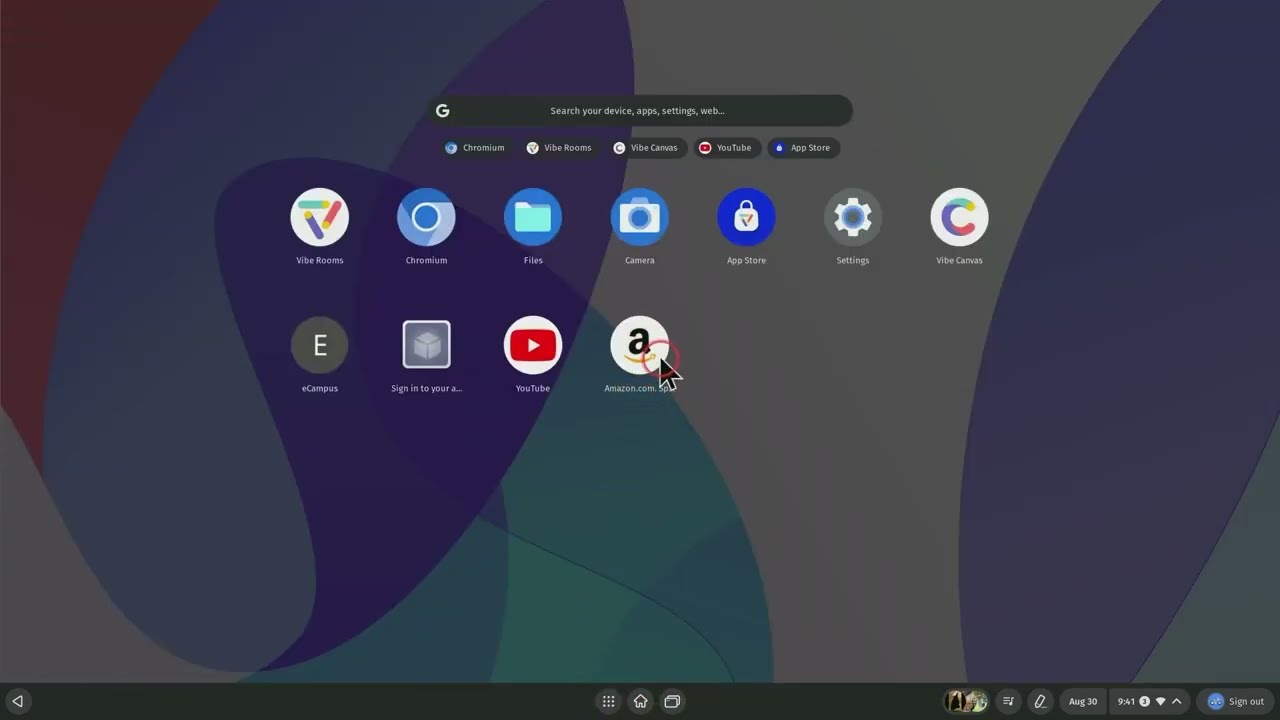Open the 'Sign in to your a...' shortcut
Viewport: 1280px width, 720px height.
(426, 346)
